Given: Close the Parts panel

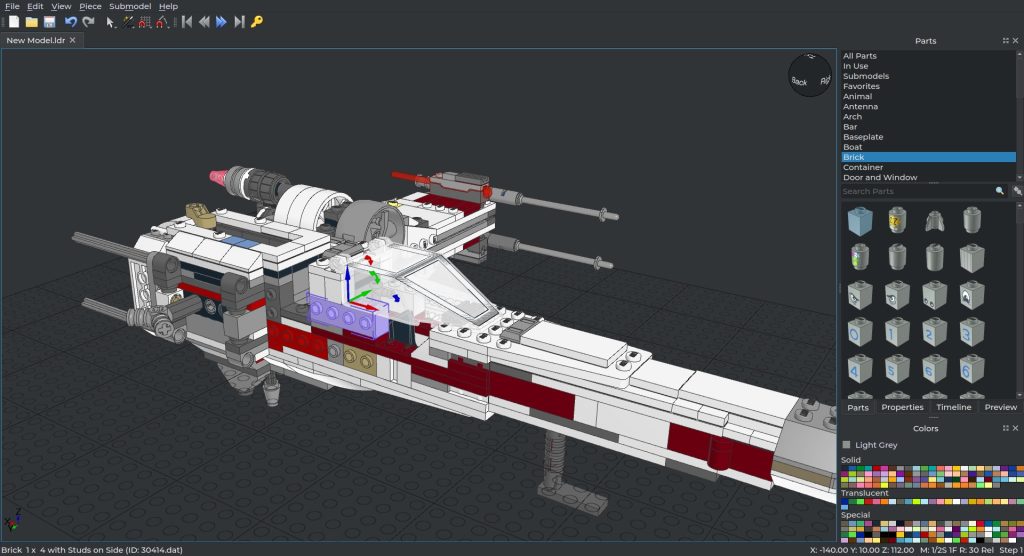Looking at the screenshot, I should tap(1016, 41).
